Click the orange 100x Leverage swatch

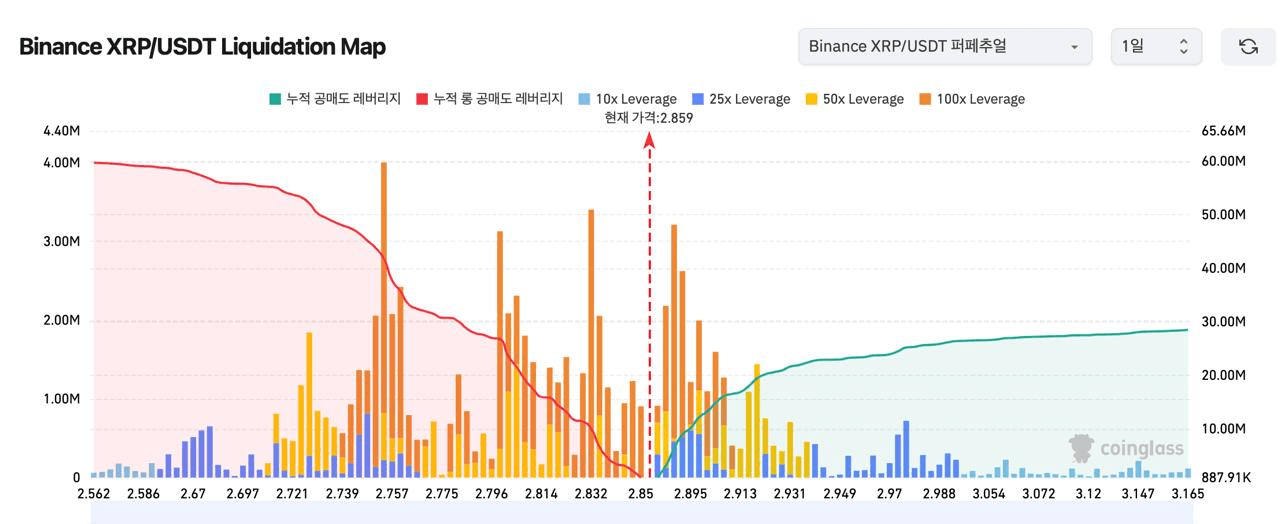click(x=925, y=99)
